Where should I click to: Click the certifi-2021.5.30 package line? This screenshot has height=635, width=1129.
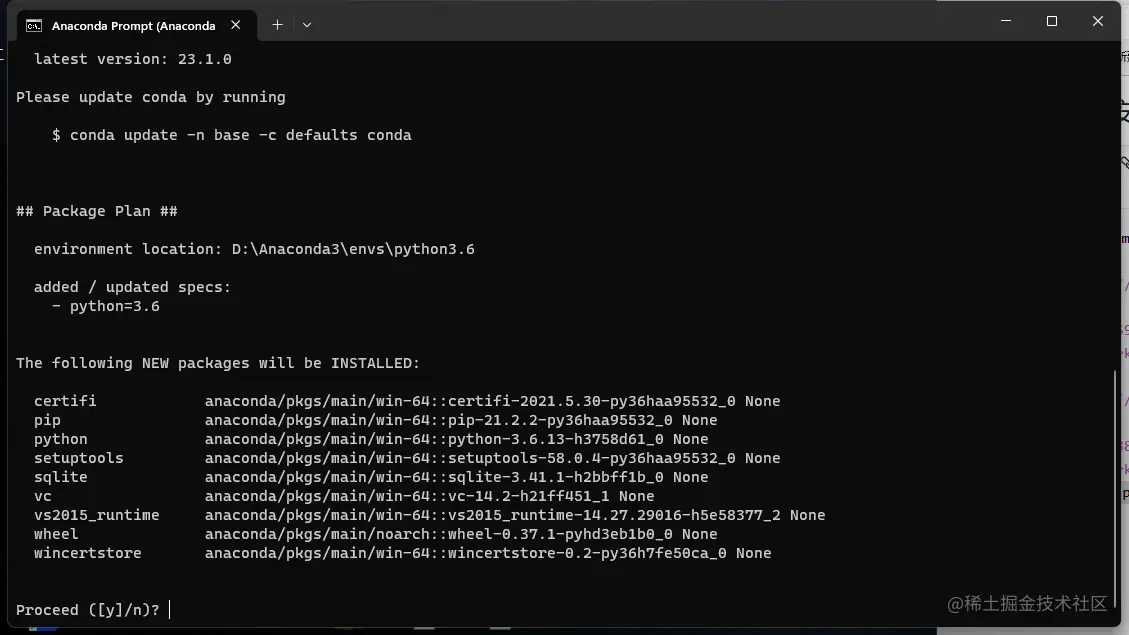click(407, 401)
